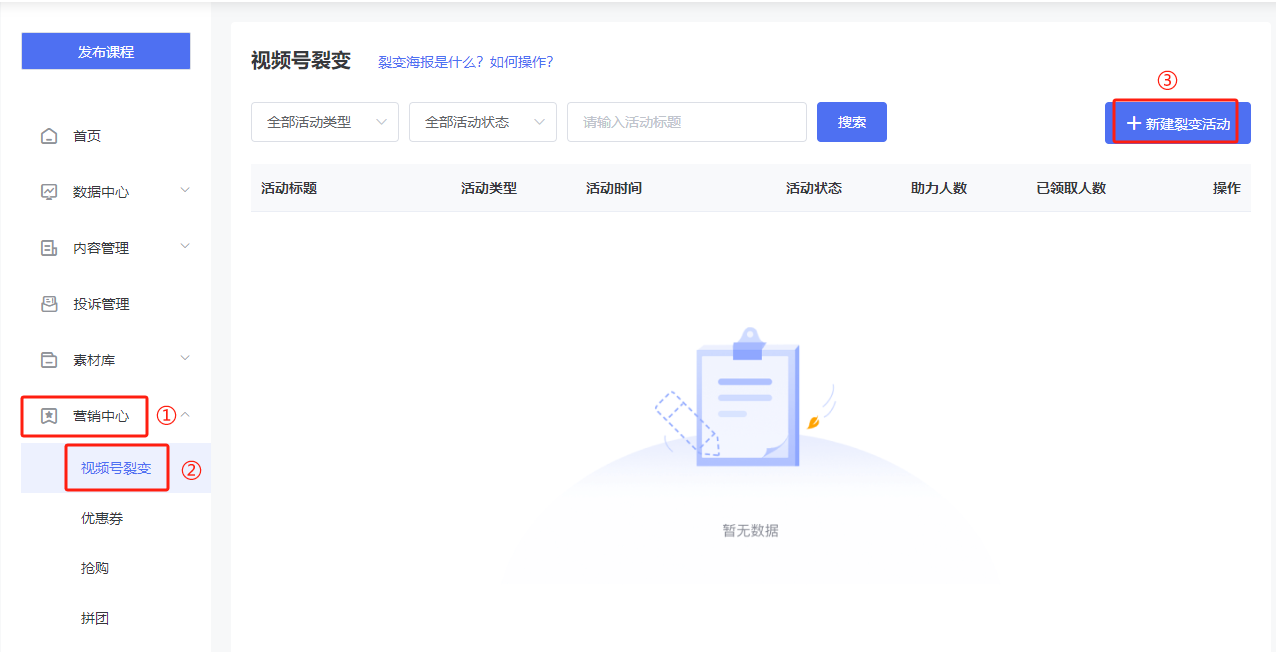Select the 营销中心 menu item
The width and height of the screenshot is (1276, 652).
101,416
